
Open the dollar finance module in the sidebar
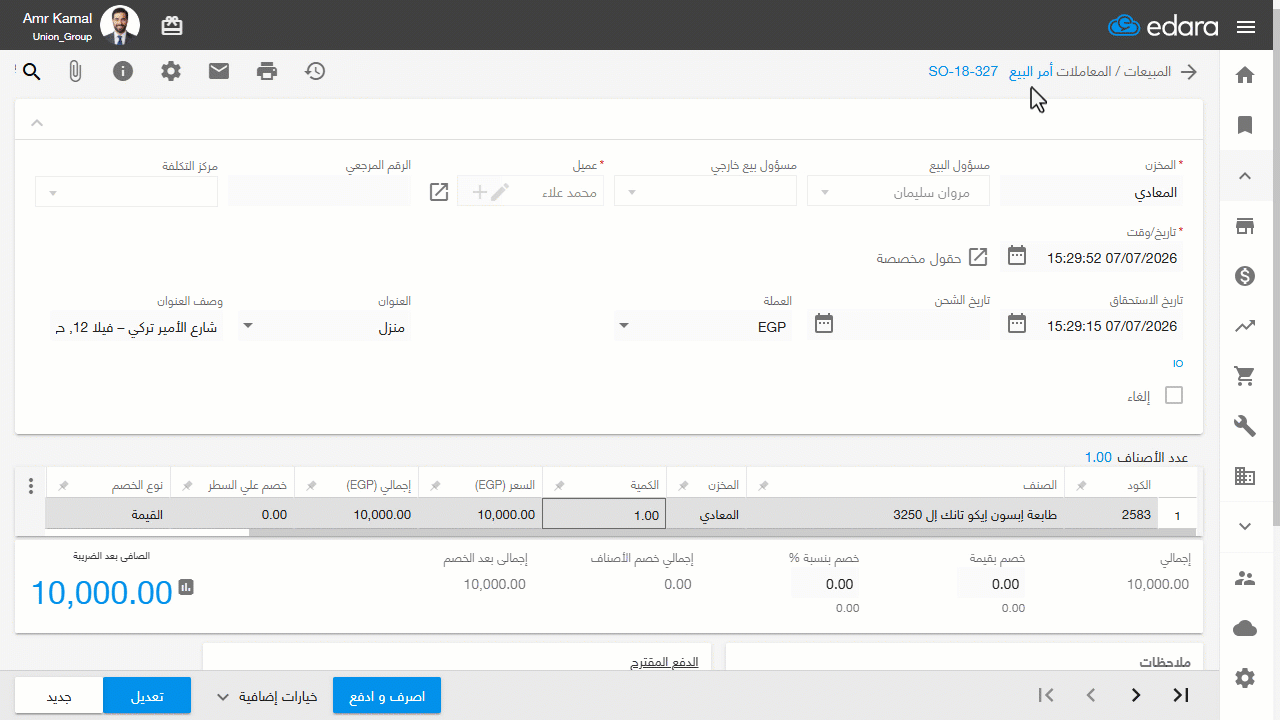click(1245, 276)
